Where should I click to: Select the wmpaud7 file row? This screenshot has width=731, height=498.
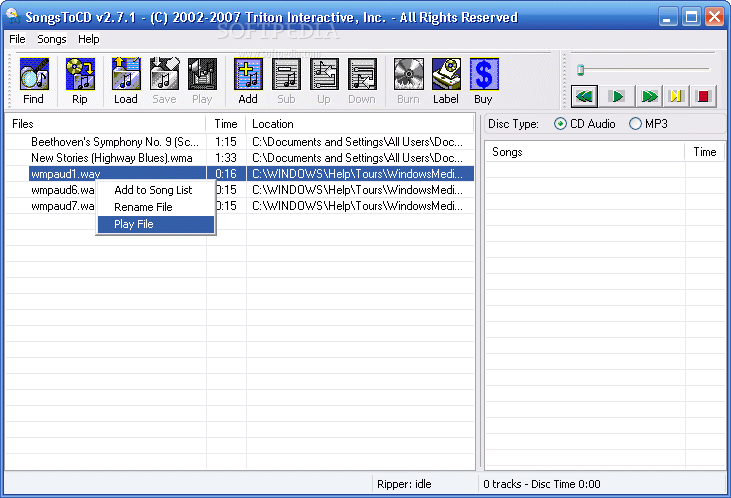click(62, 206)
